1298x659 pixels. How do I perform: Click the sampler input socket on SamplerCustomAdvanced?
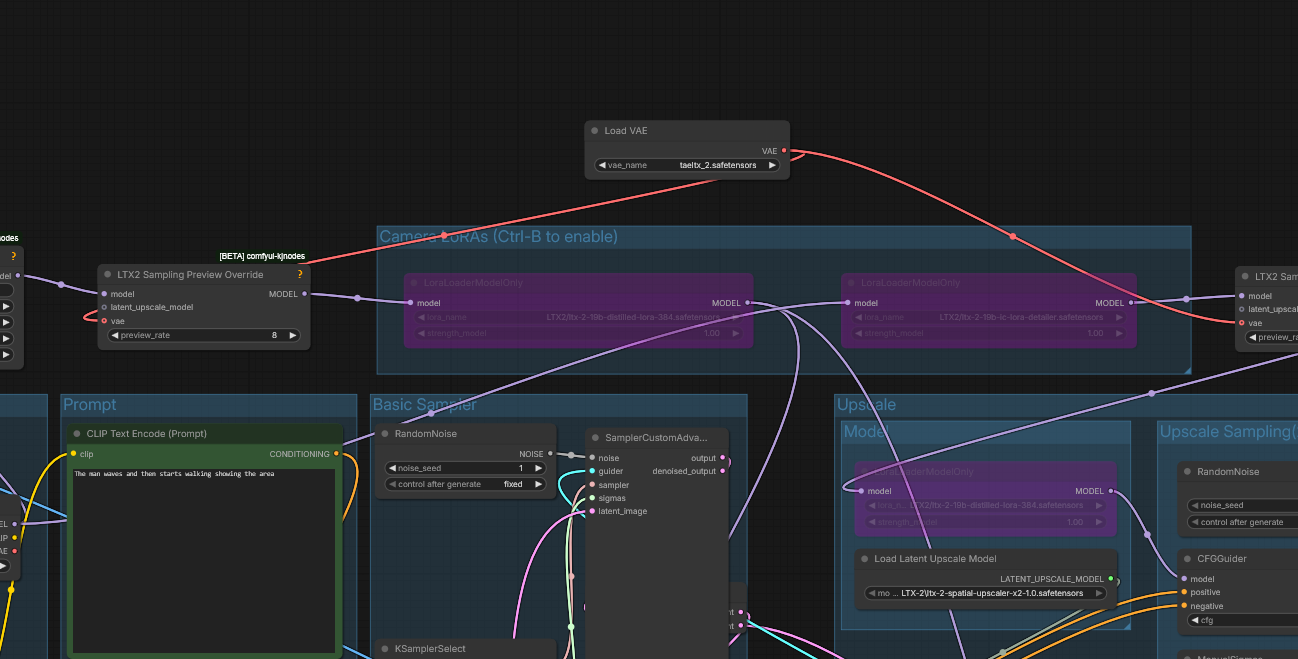(592, 485)
